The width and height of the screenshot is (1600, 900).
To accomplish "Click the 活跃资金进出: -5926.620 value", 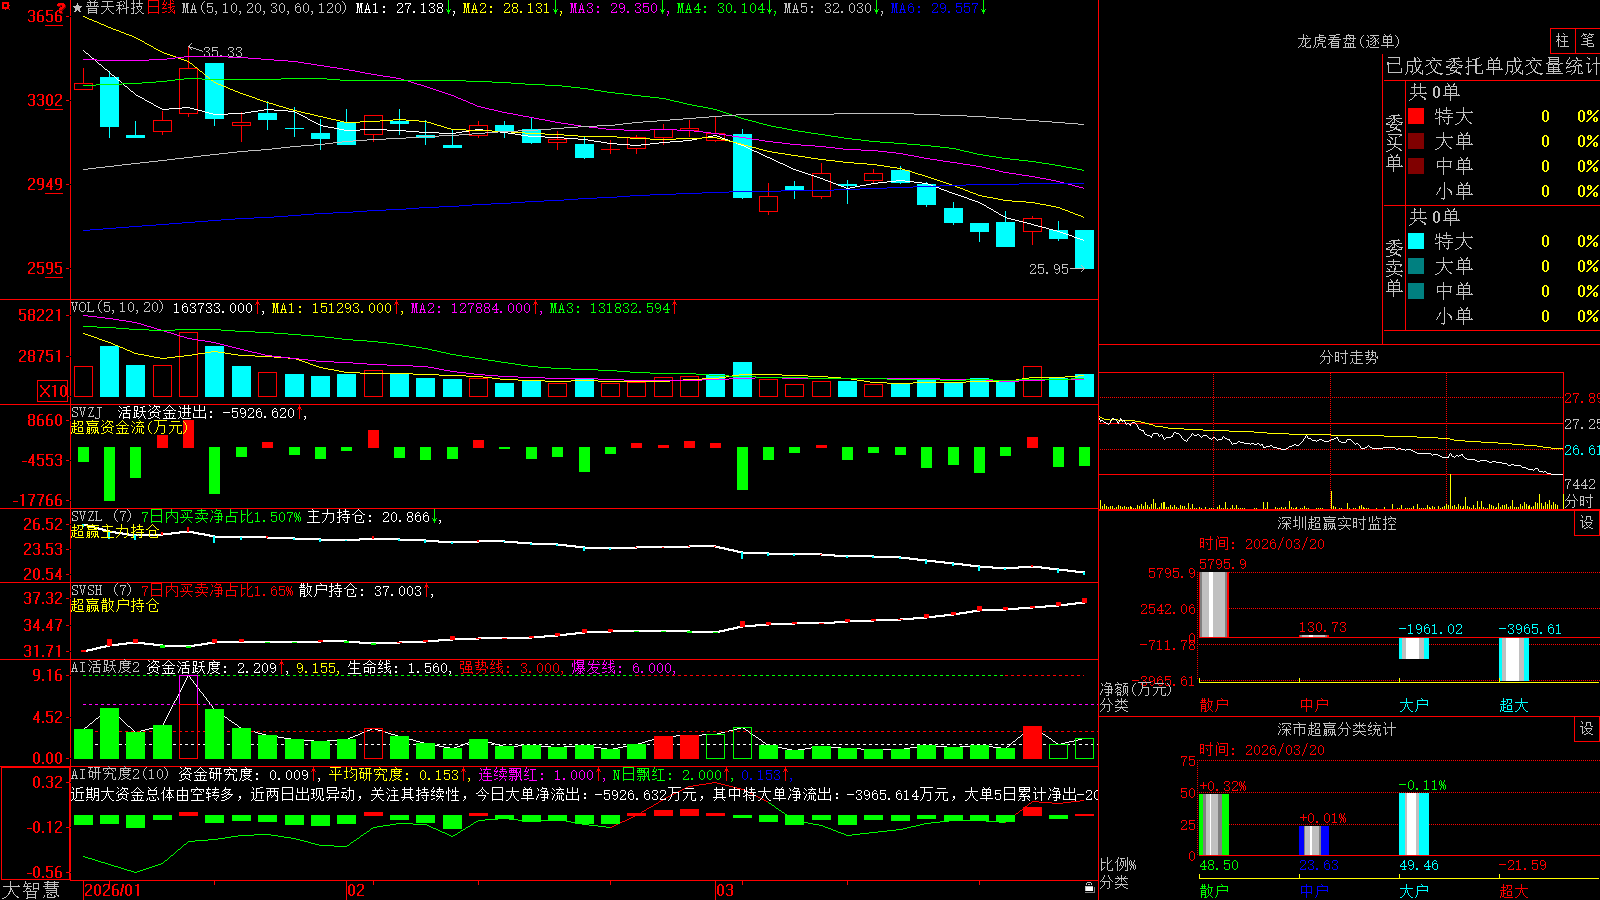I will pos(212,412).
